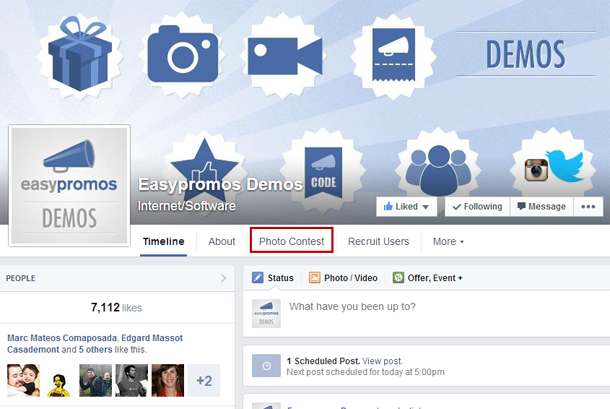Image resolution: width=610 pixels, height=409 pixels.
Task: Open the black-and-white man profile photo
Action: point(132,380)
